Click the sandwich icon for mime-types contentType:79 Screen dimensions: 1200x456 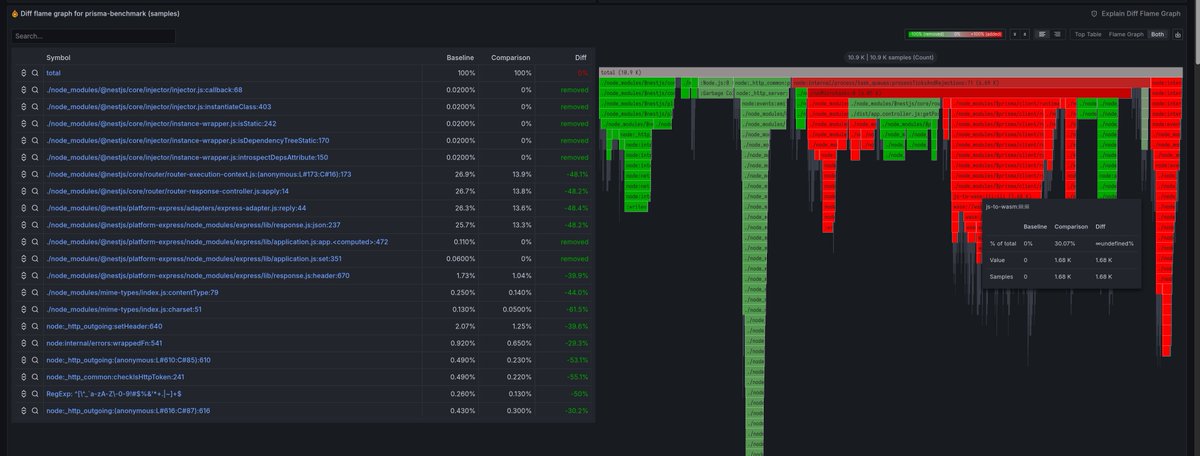[23, 293]
